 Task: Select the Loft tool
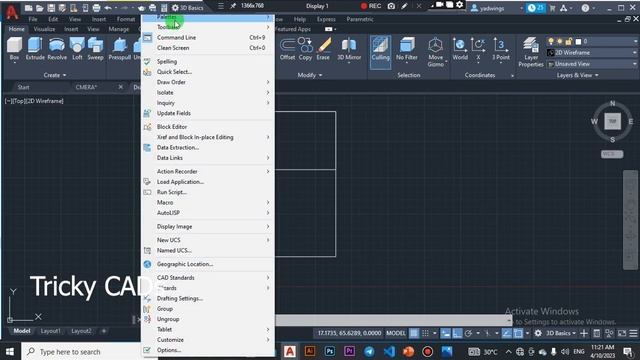coord(77,49)
